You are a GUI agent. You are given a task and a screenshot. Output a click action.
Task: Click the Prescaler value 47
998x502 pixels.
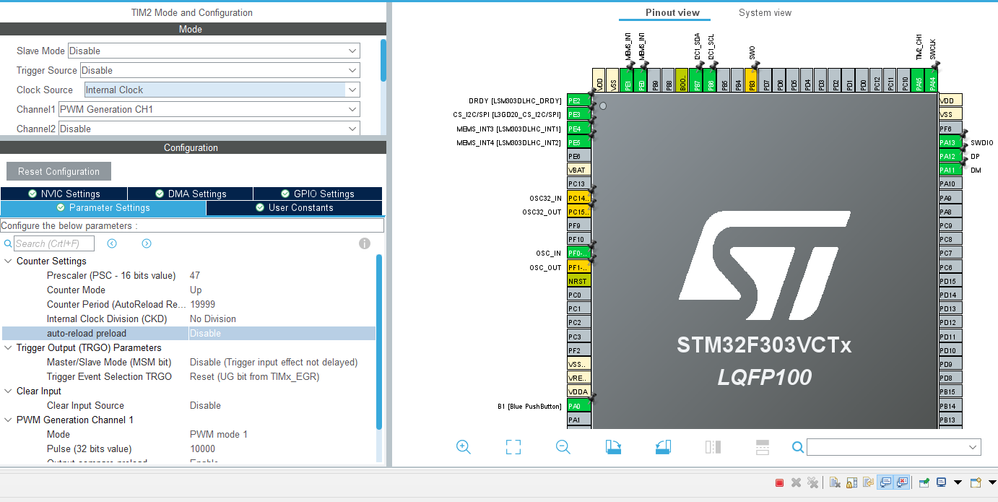[195, 275]
